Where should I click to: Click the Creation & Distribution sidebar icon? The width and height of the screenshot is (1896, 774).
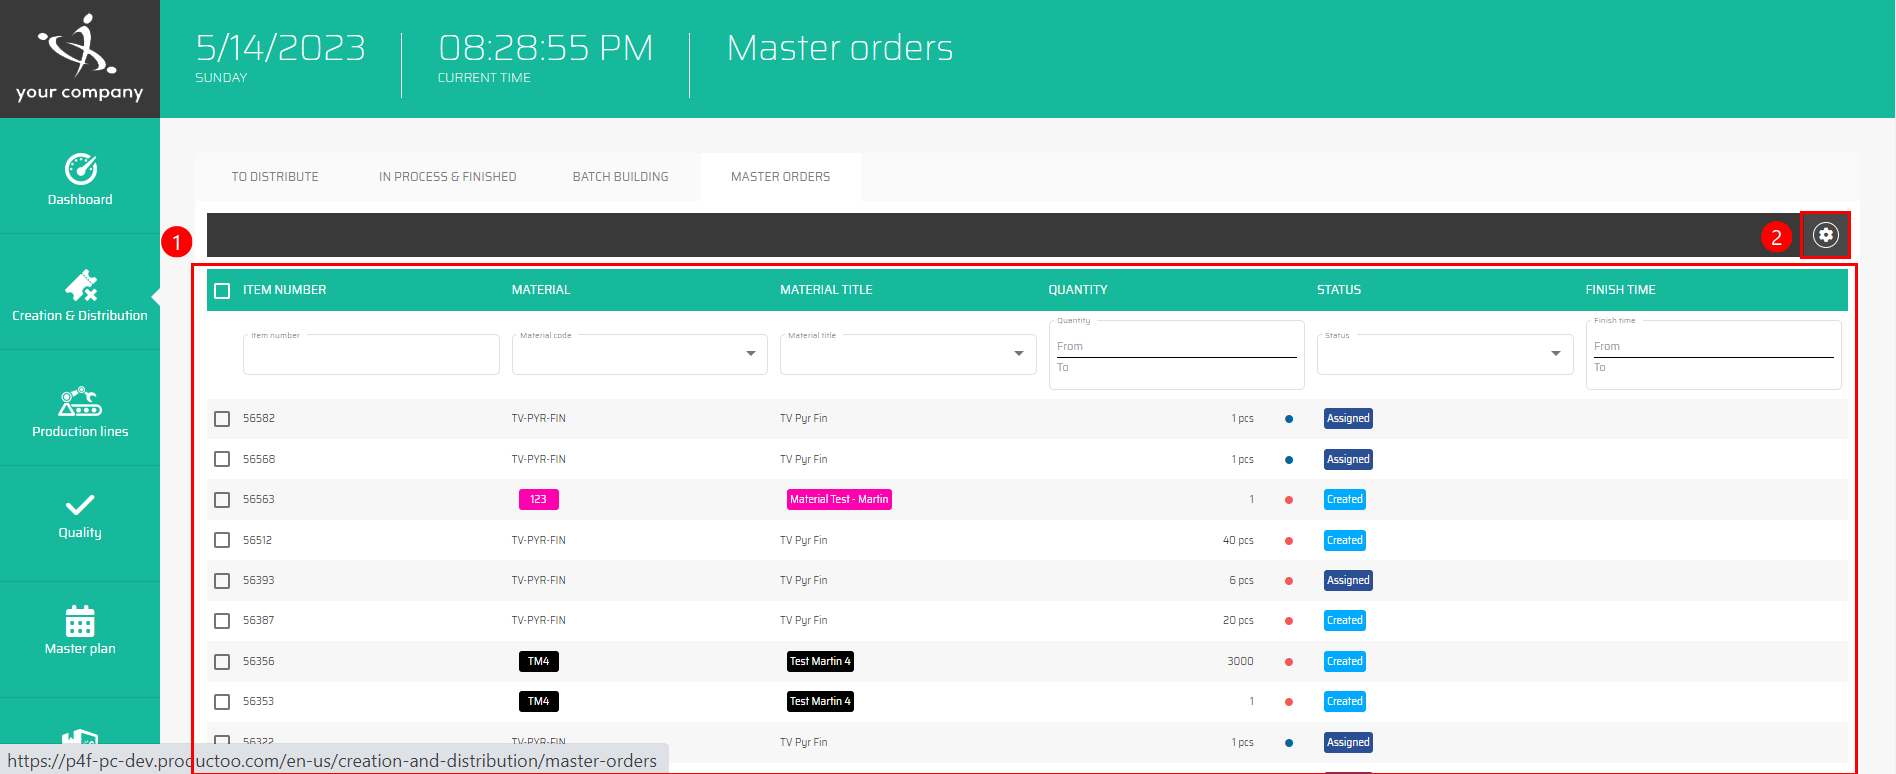point(80,286)
